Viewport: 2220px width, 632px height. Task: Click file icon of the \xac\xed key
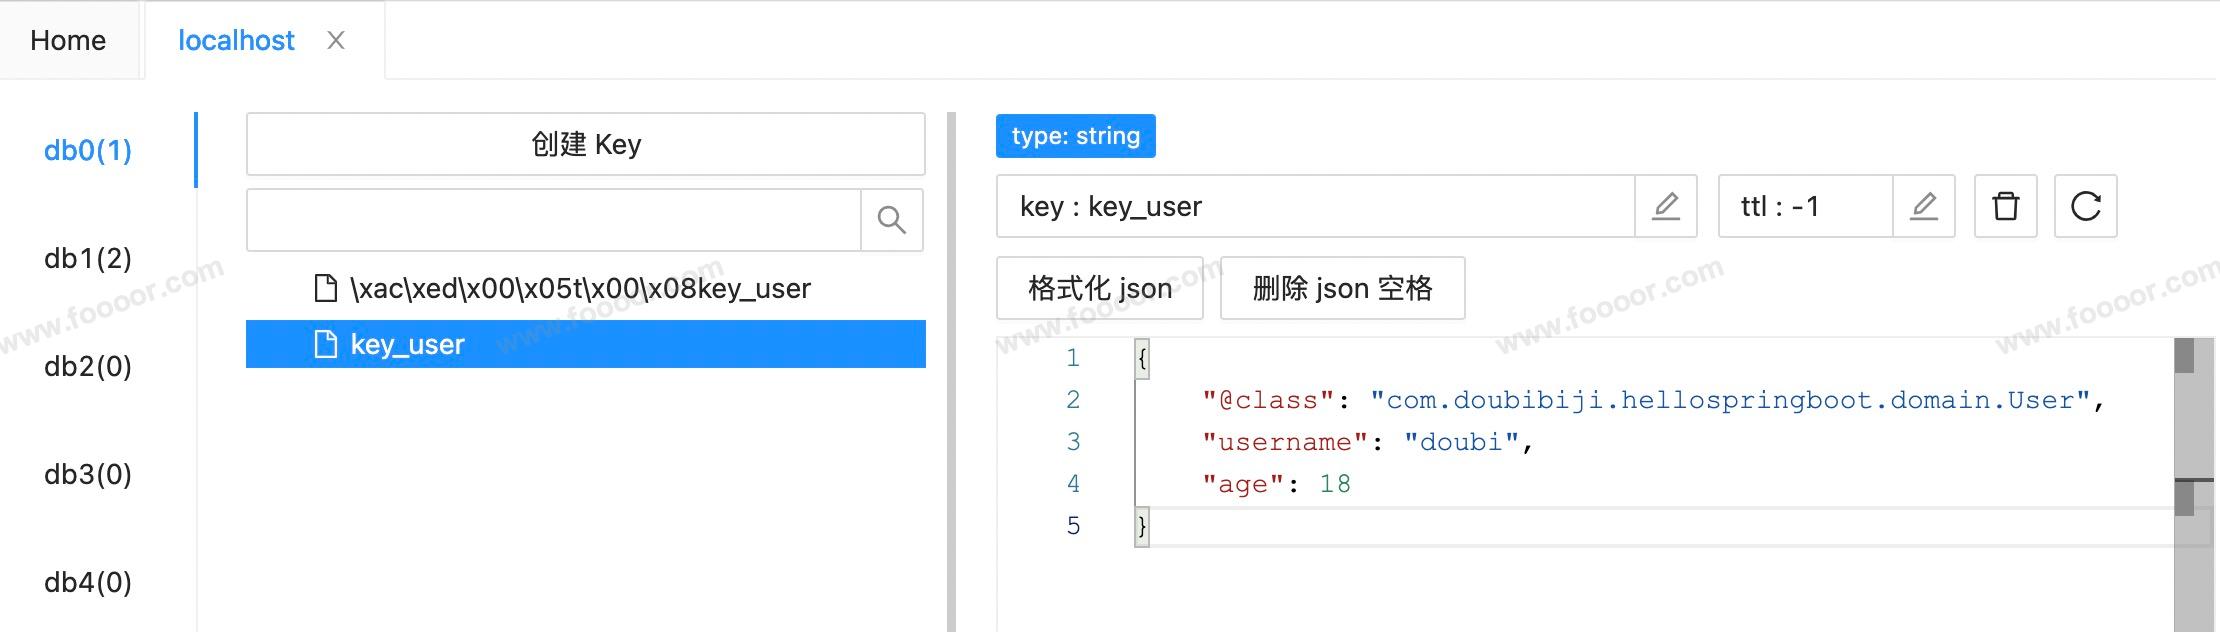pos(326,289)
